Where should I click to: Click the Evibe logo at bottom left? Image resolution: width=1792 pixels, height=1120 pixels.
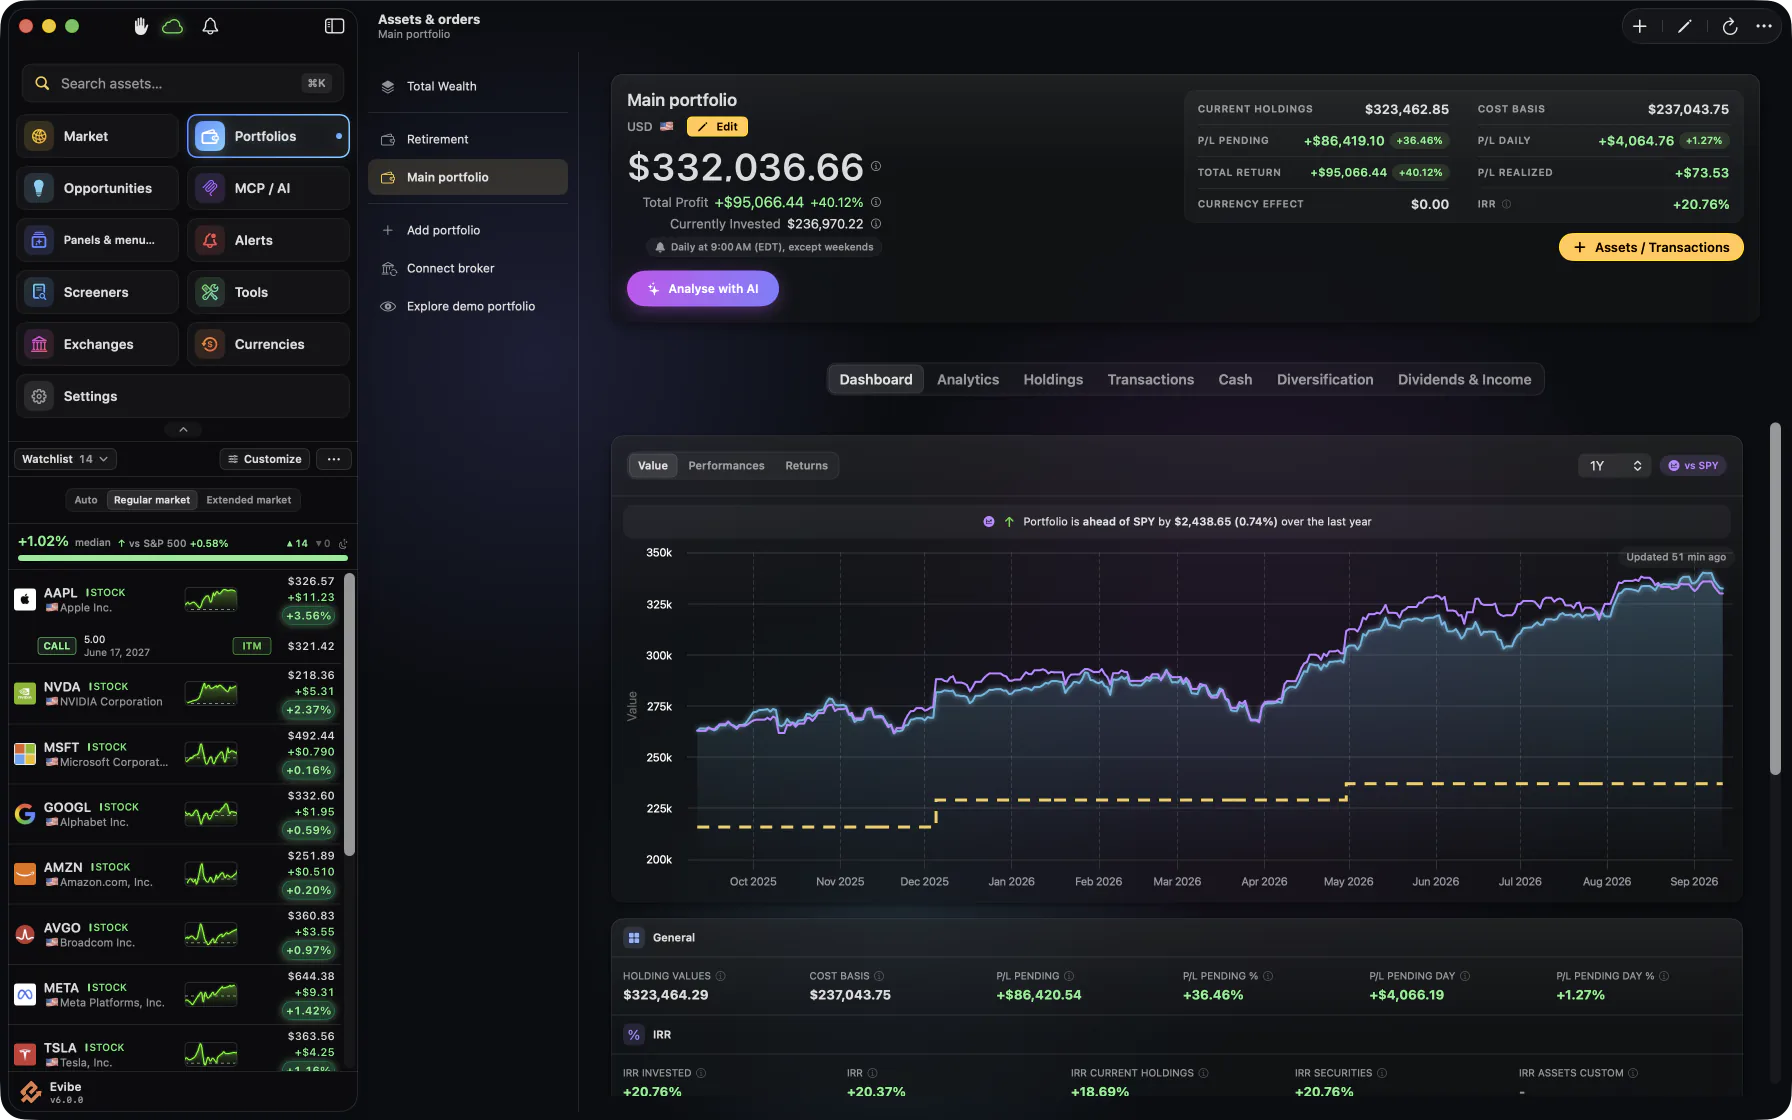click(x=31, y=1092)
